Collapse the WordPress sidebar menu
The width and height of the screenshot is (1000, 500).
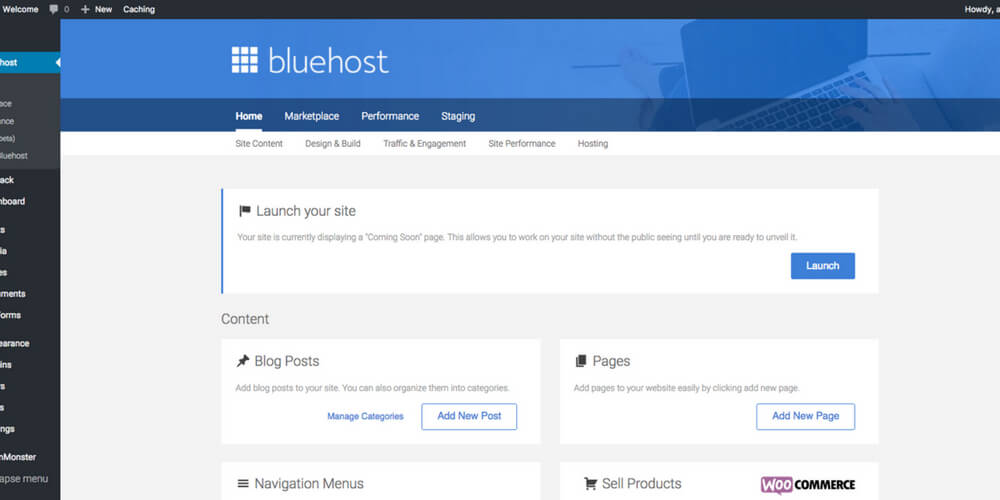(x=24, y=479)
